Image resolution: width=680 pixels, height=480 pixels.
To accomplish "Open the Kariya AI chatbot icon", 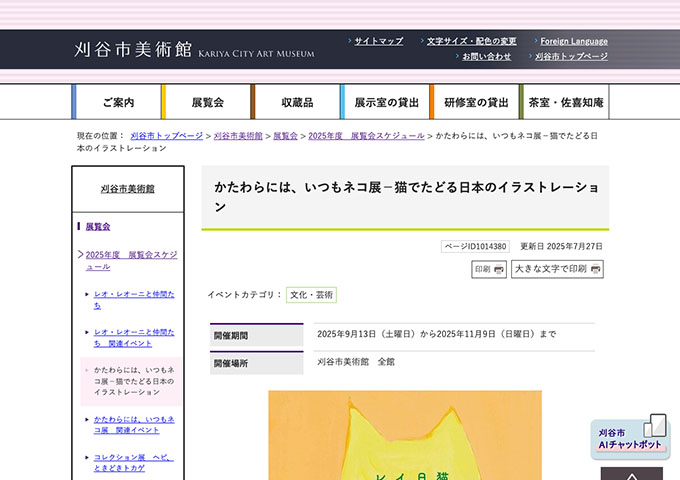I will [x=630, y=437].
